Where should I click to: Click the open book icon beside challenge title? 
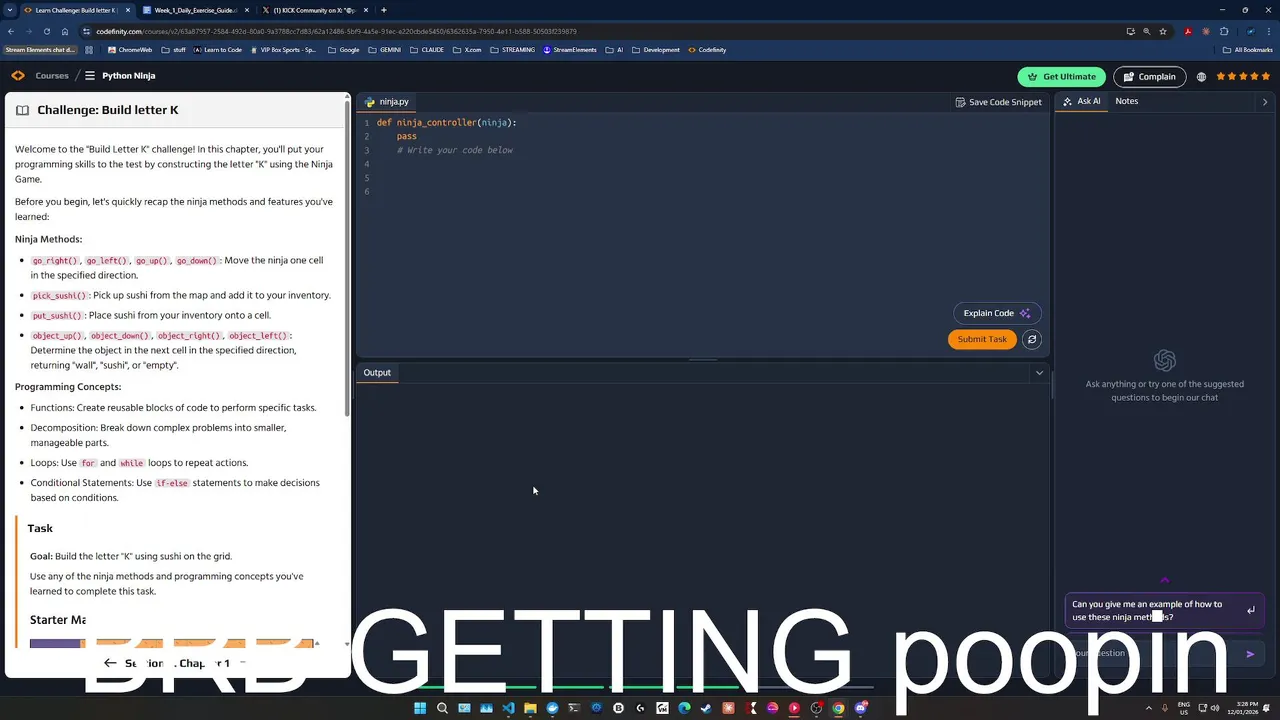(x=22, y=110)
